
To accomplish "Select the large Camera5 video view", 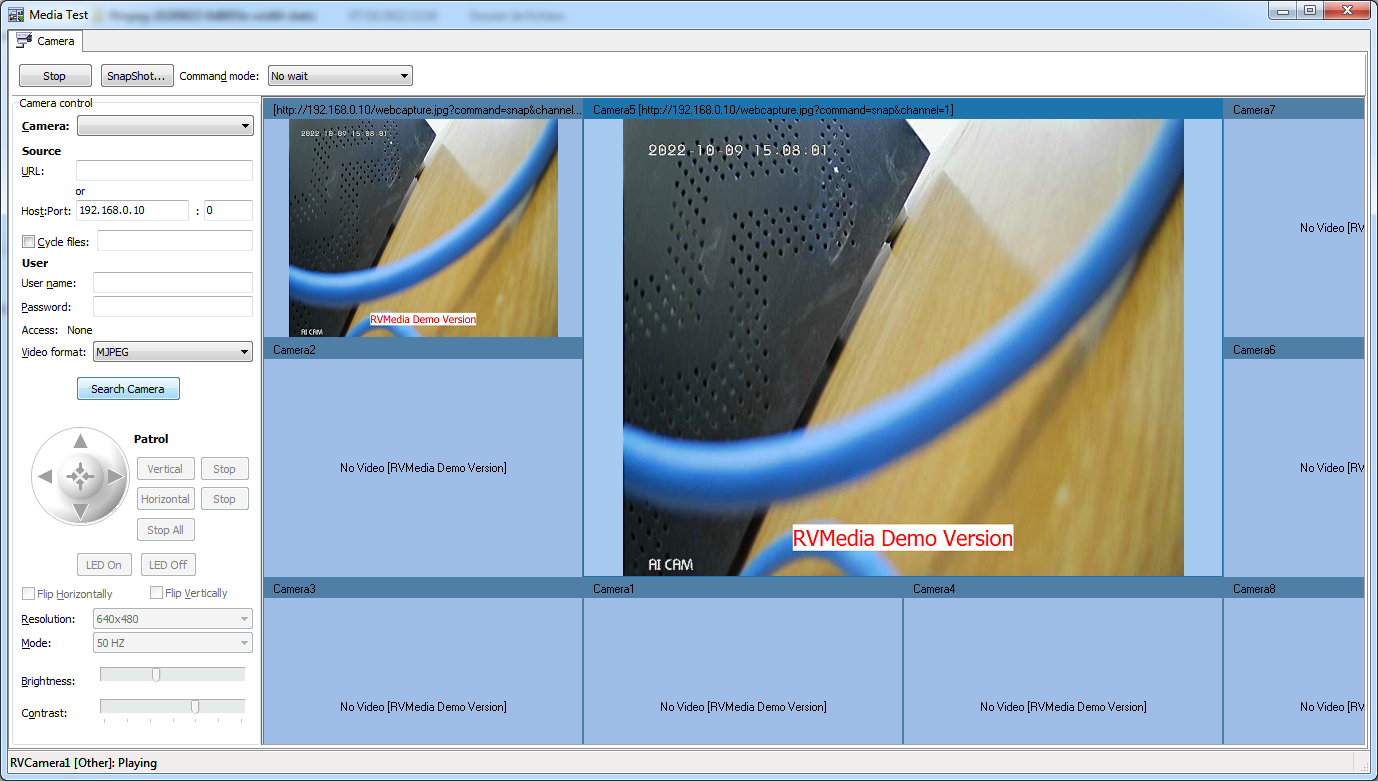I will [x=903, y=347].
